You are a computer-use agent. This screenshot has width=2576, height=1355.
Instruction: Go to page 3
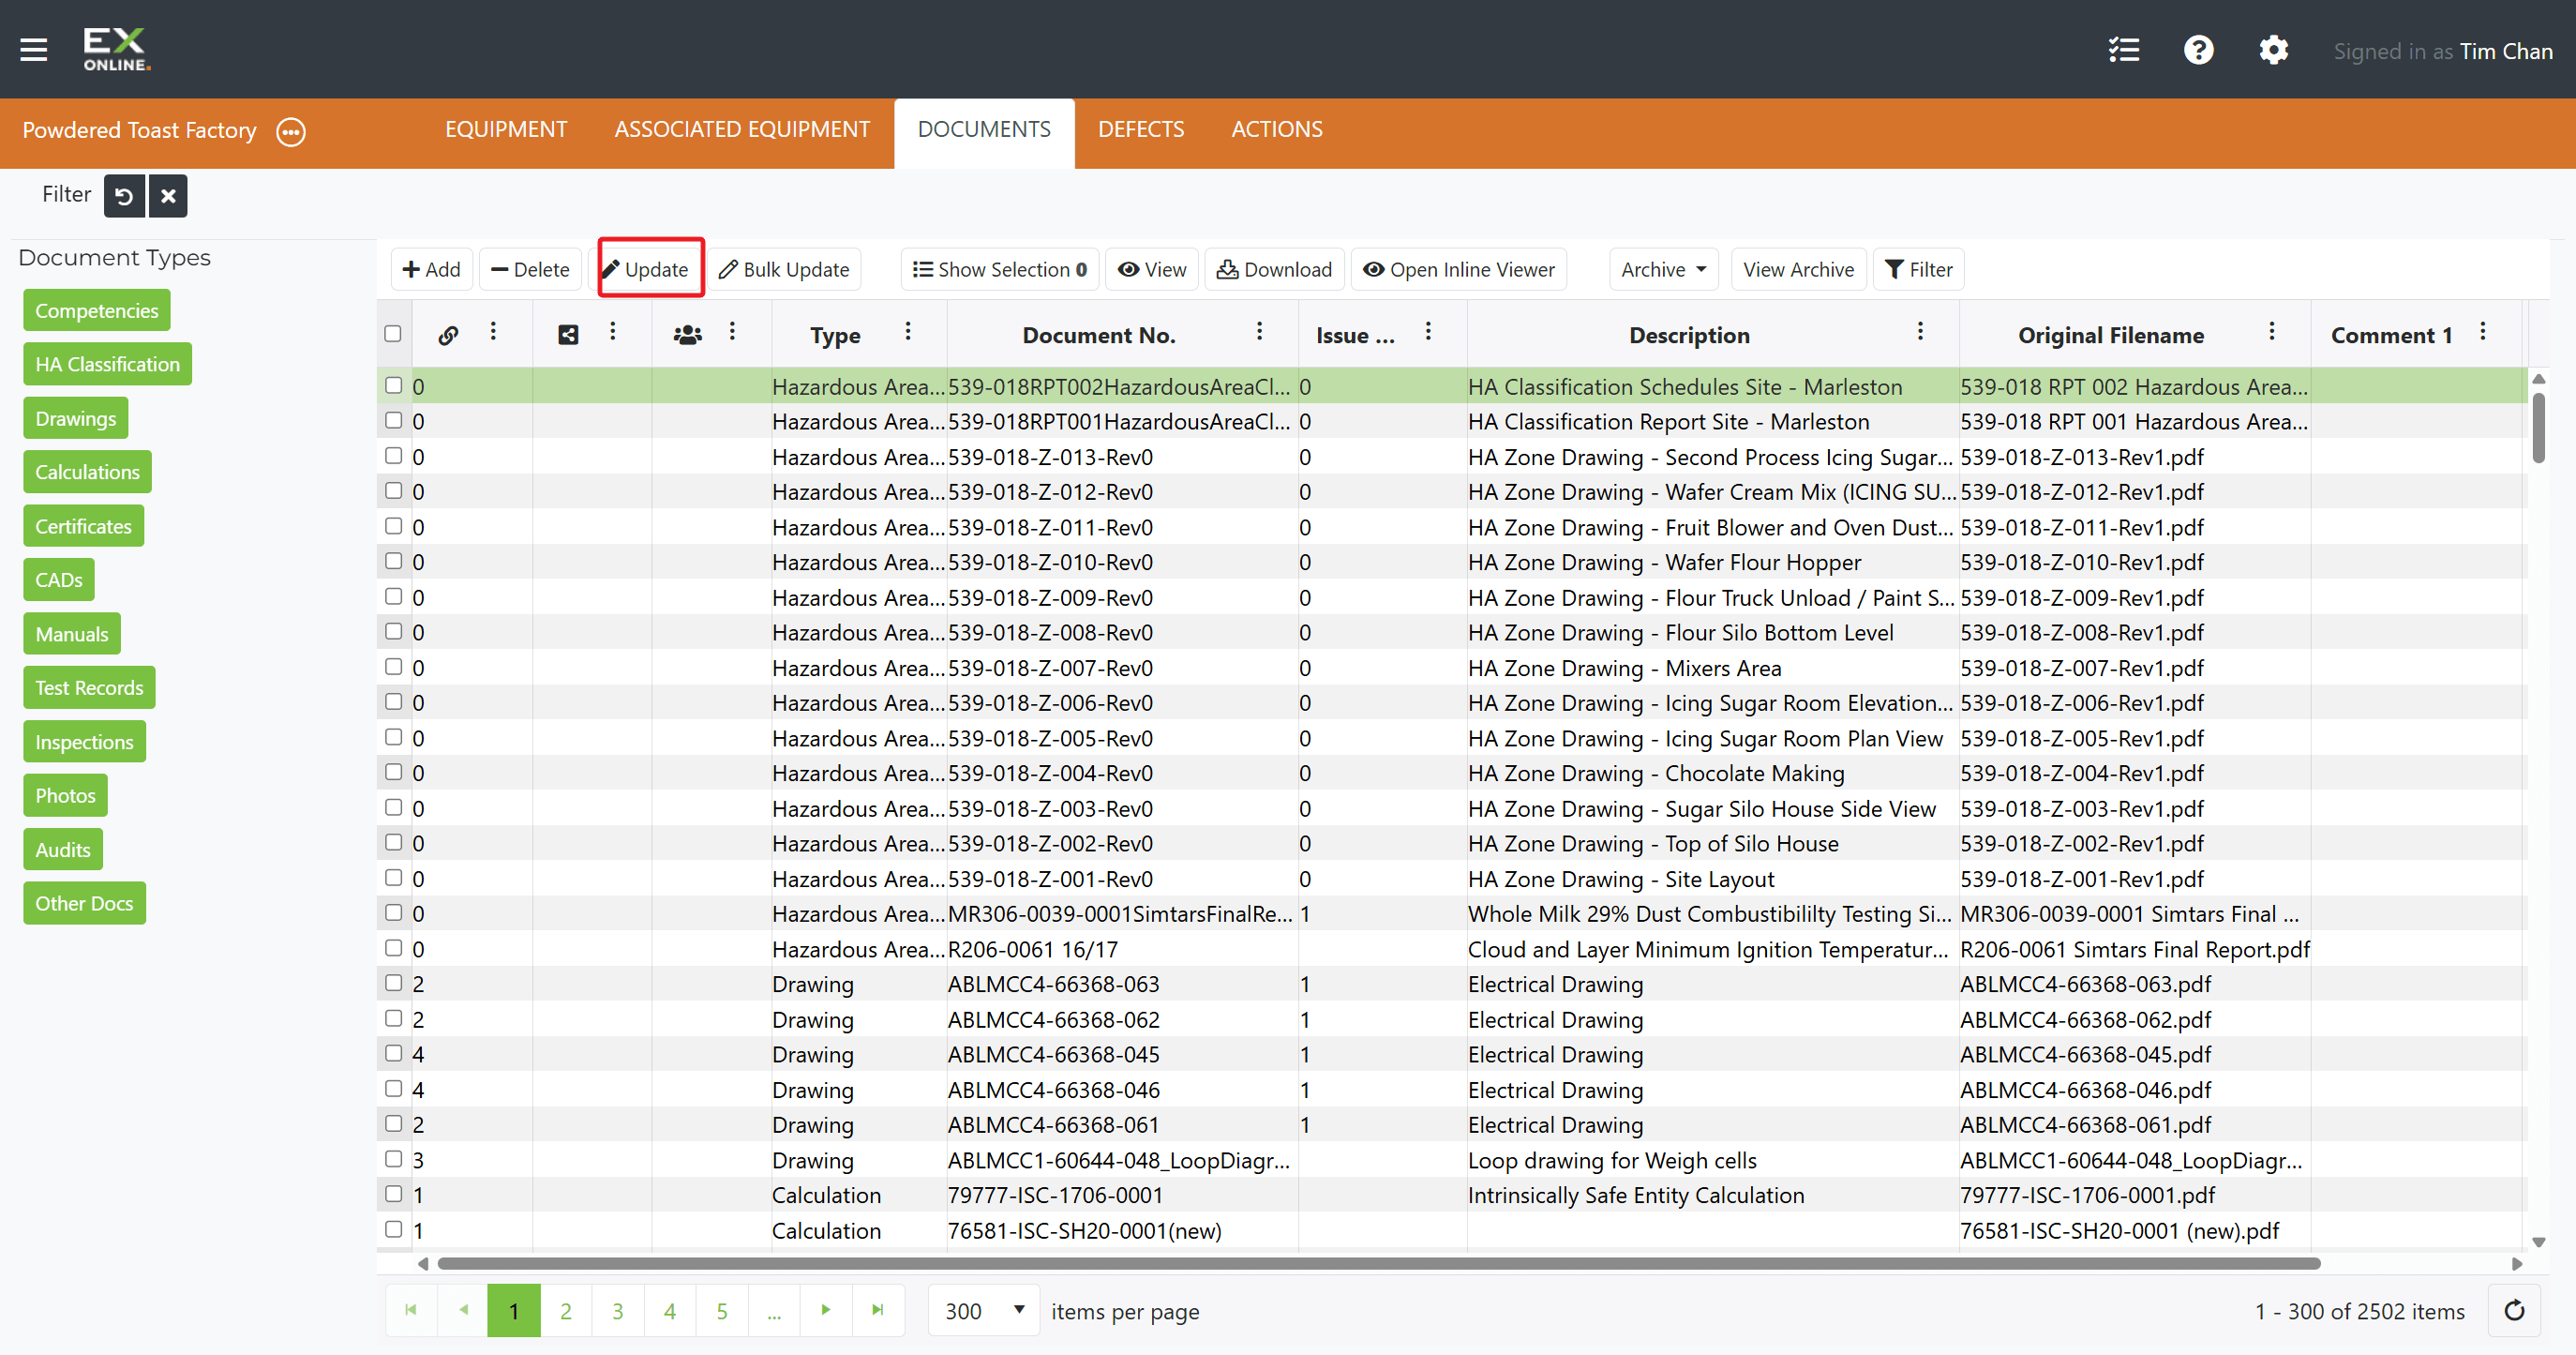[618, 1310]
